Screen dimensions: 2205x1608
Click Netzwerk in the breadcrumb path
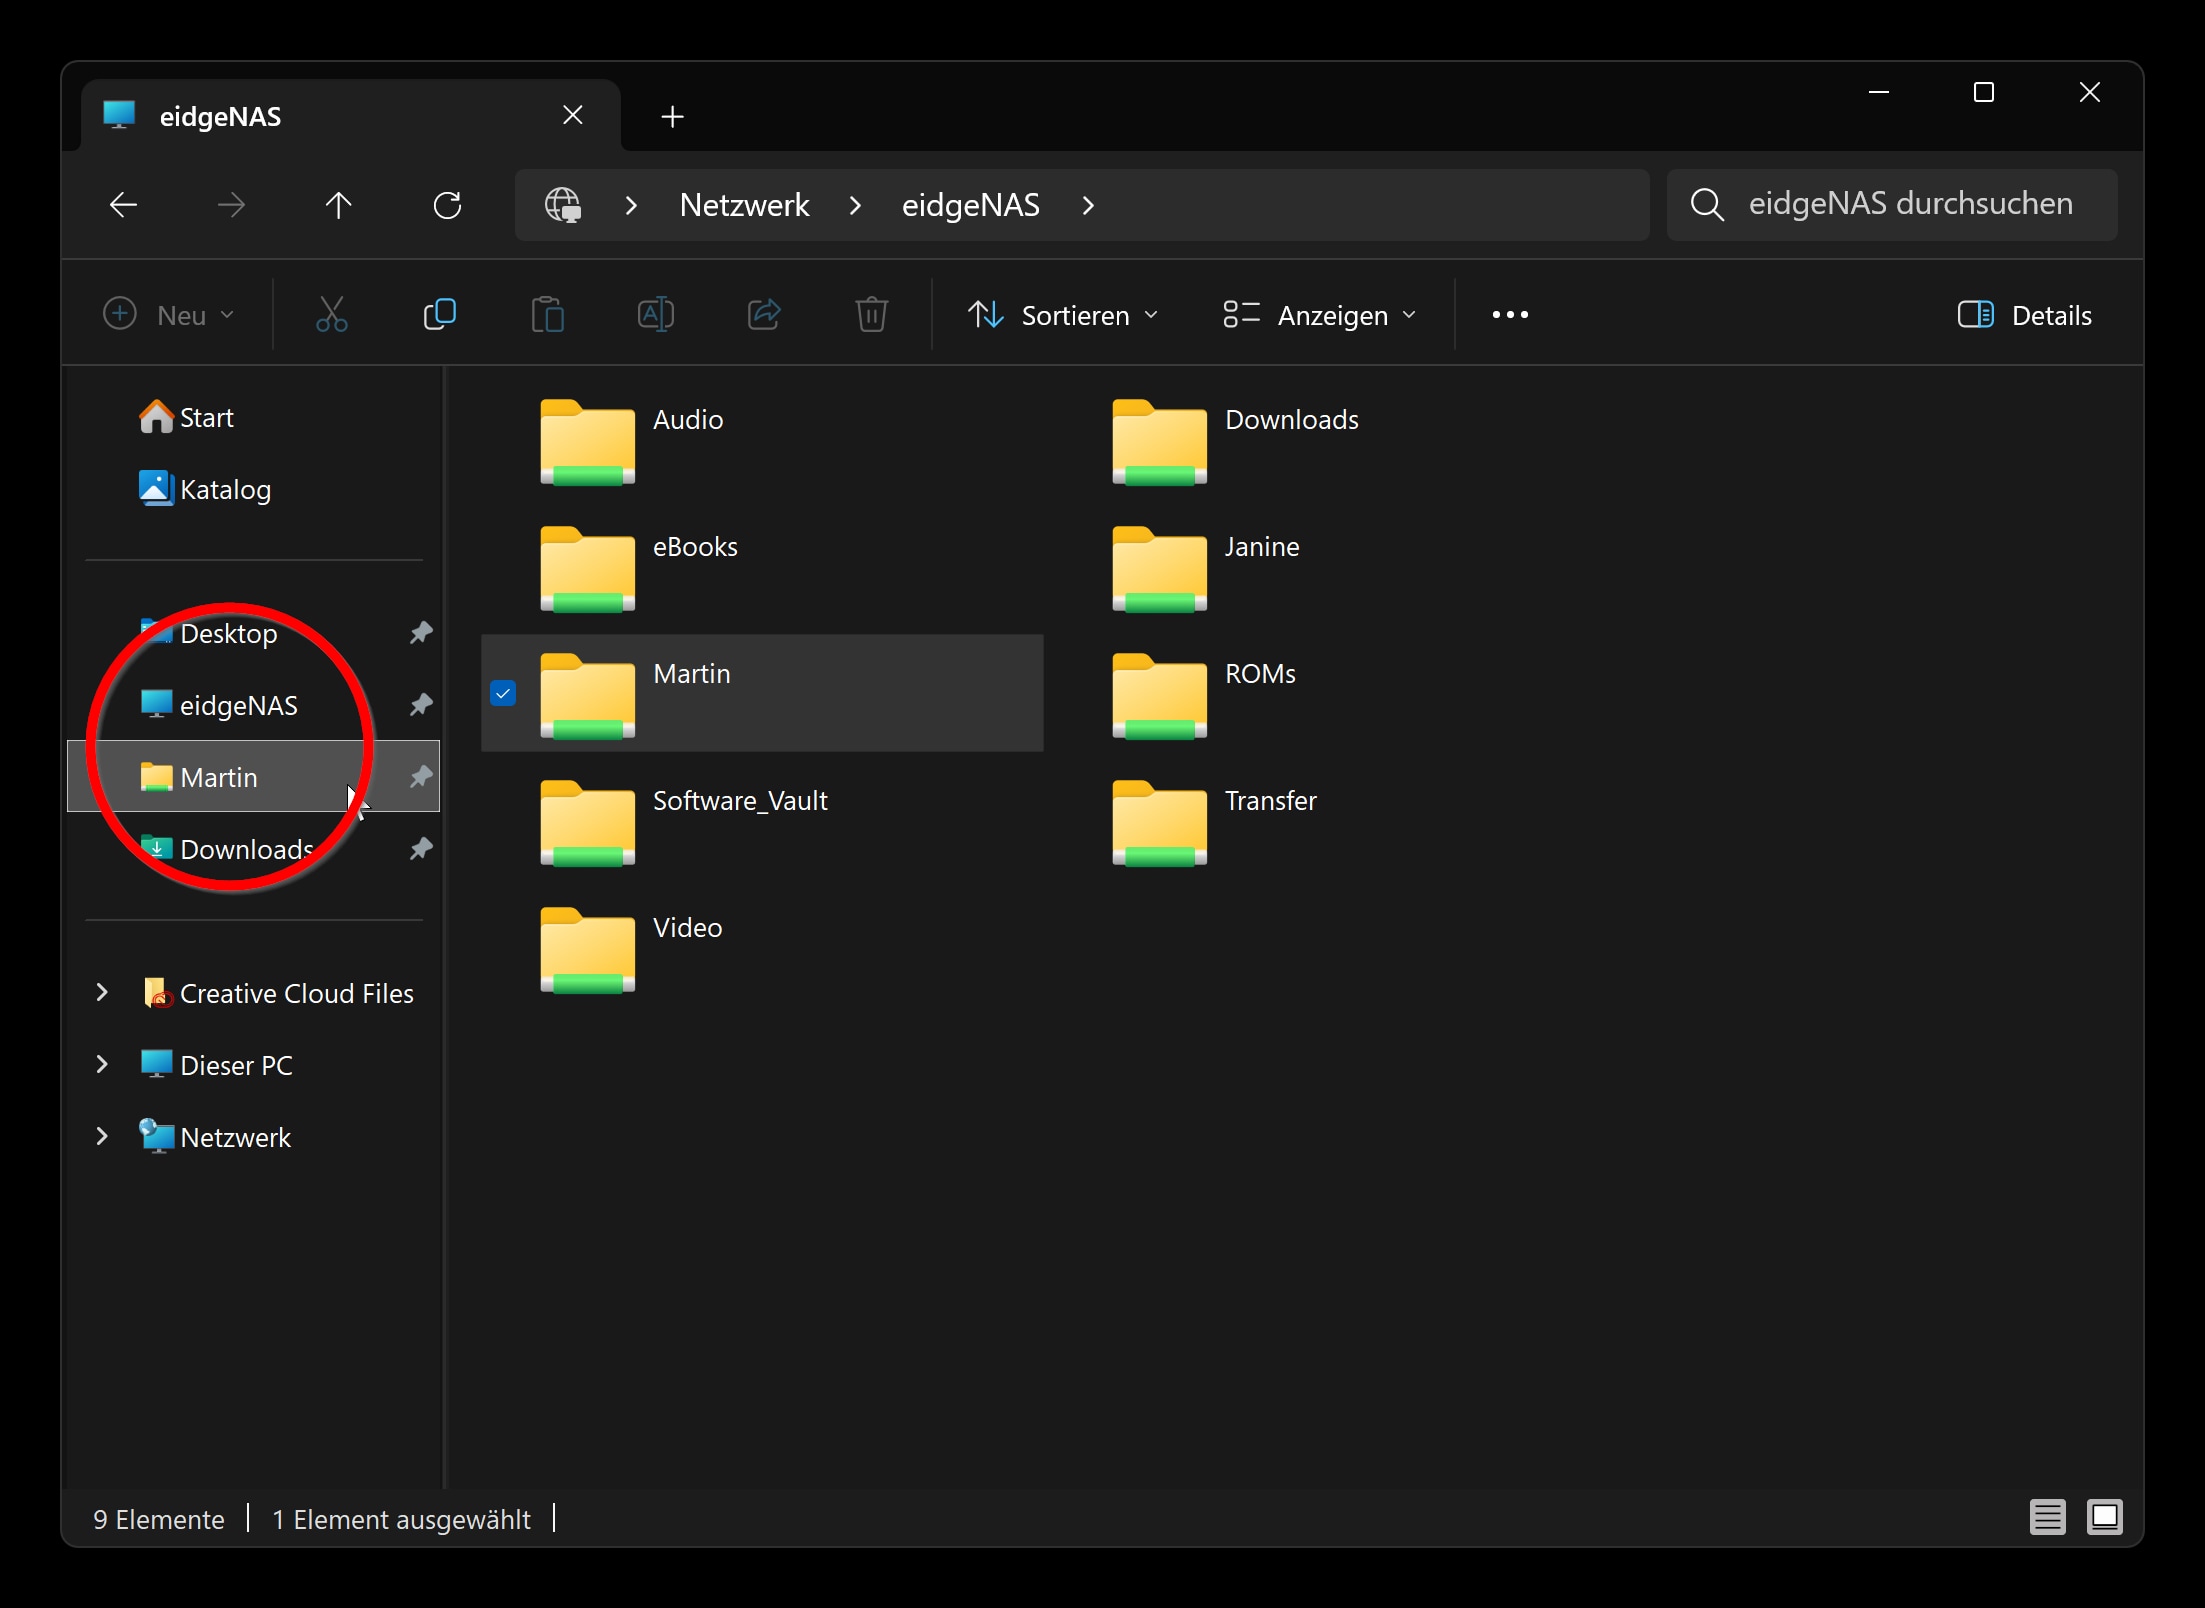coord(744,206)
